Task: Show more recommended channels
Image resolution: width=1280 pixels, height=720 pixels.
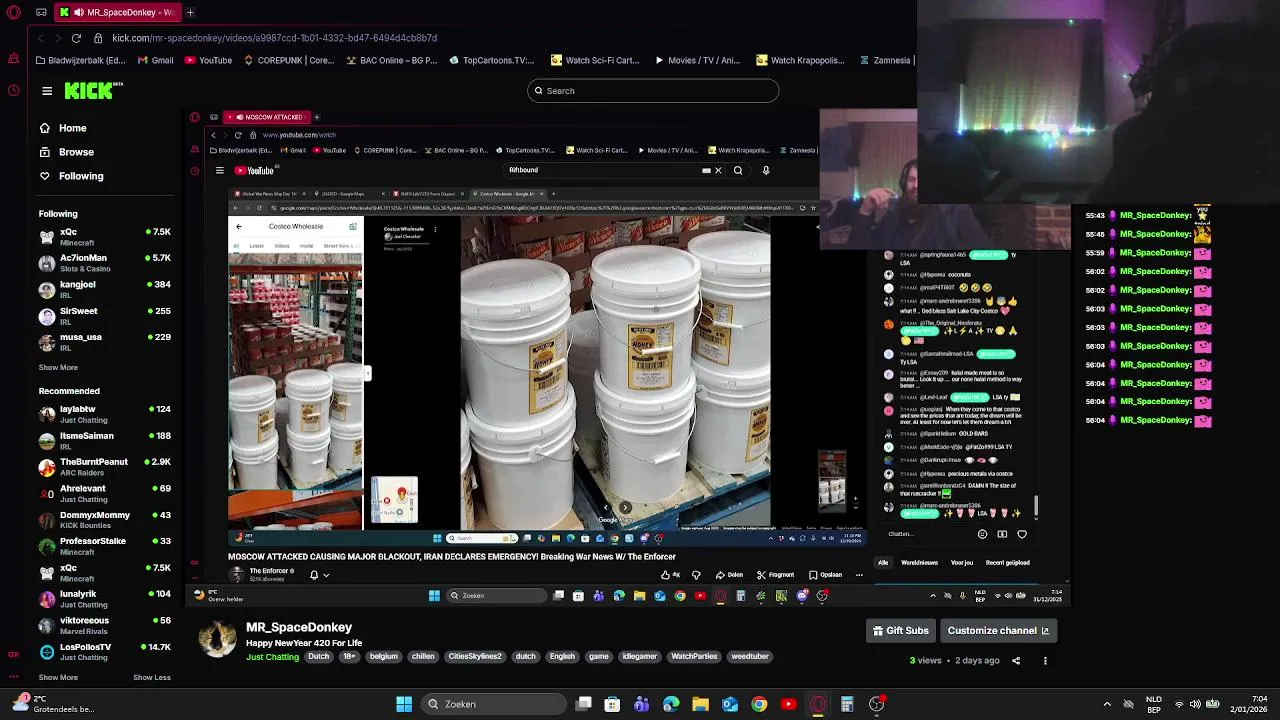Action: [x=58, y=677]
